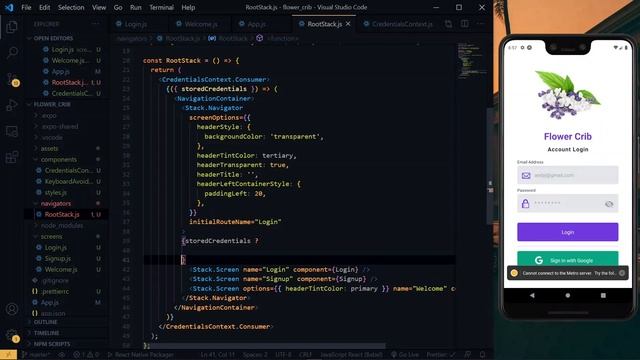
Task: Tap the Android recents button on the emulator
Action: pos(603,295)
